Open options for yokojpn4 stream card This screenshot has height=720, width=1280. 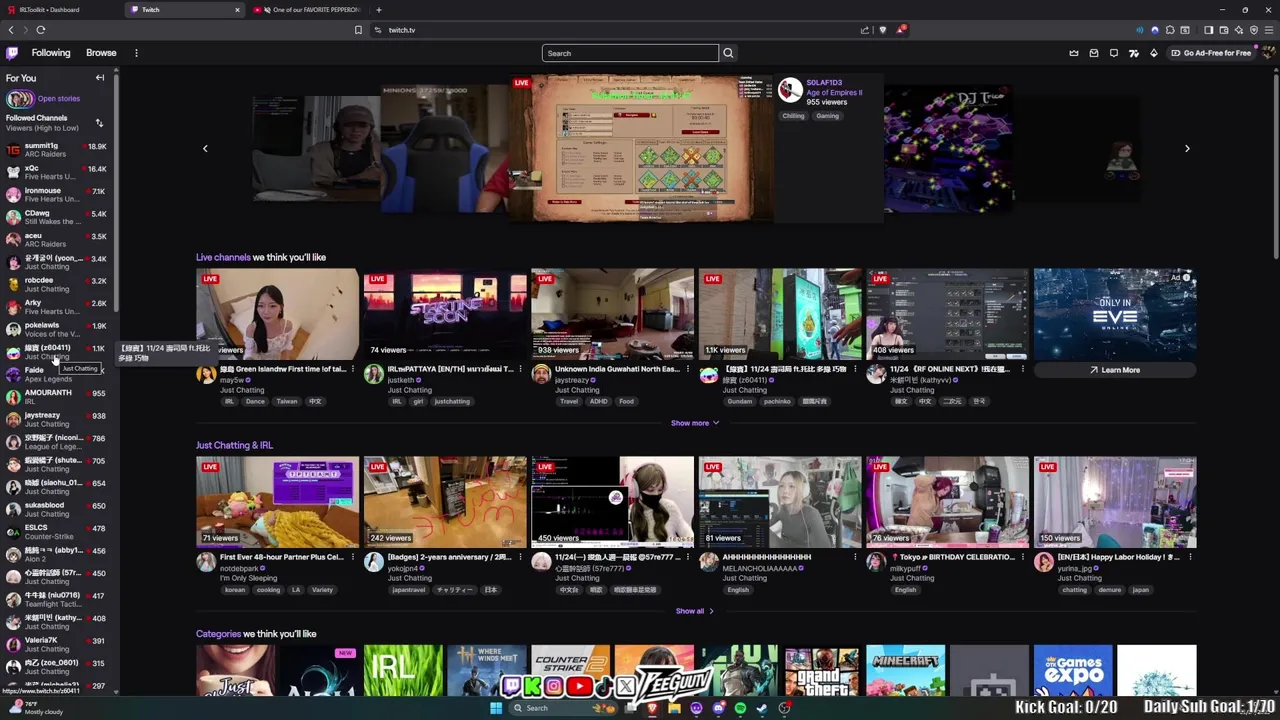520,557
